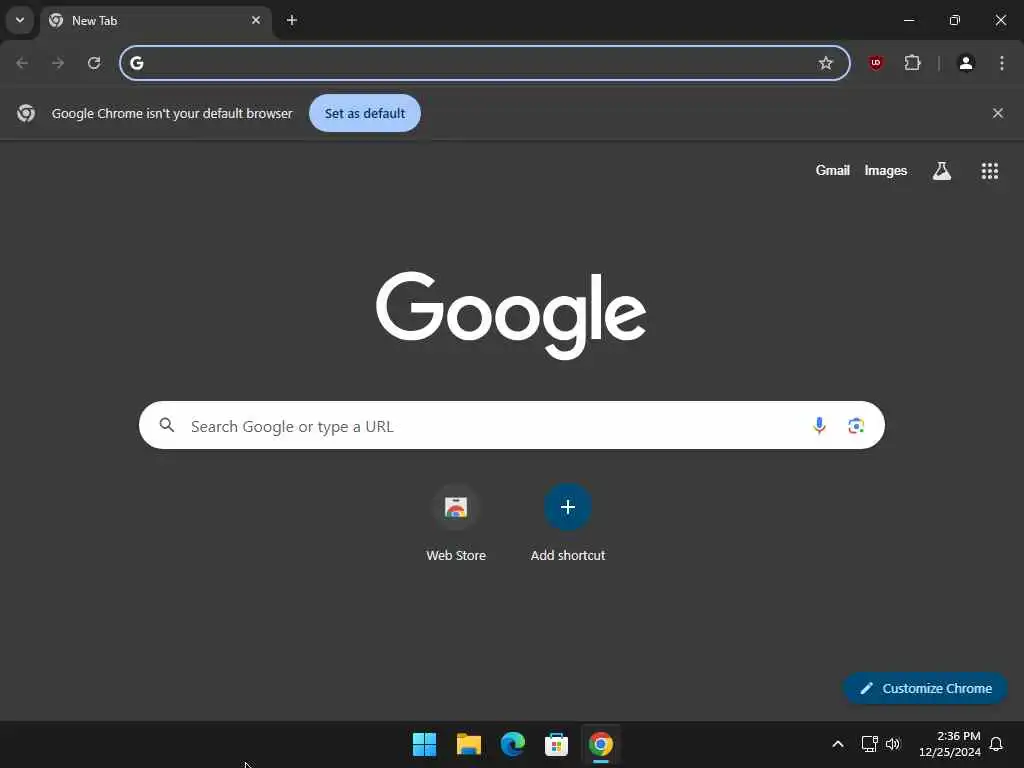Click the Google logo

(511, 315)
